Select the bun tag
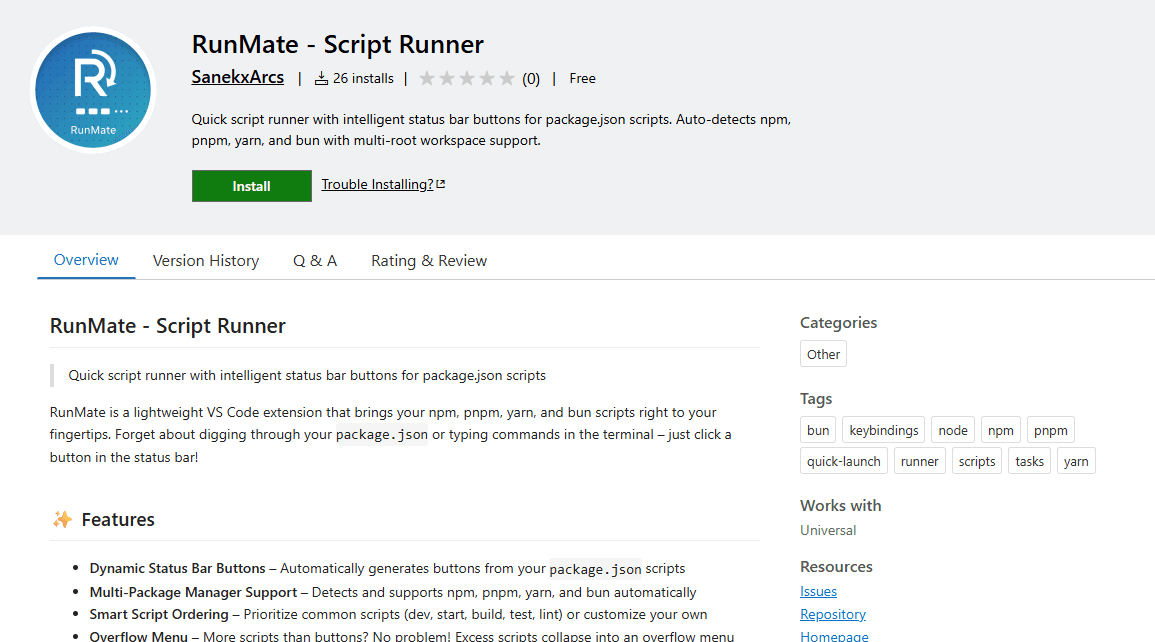Viewport: 1155px width, 642px height. (x=818, y=430)
